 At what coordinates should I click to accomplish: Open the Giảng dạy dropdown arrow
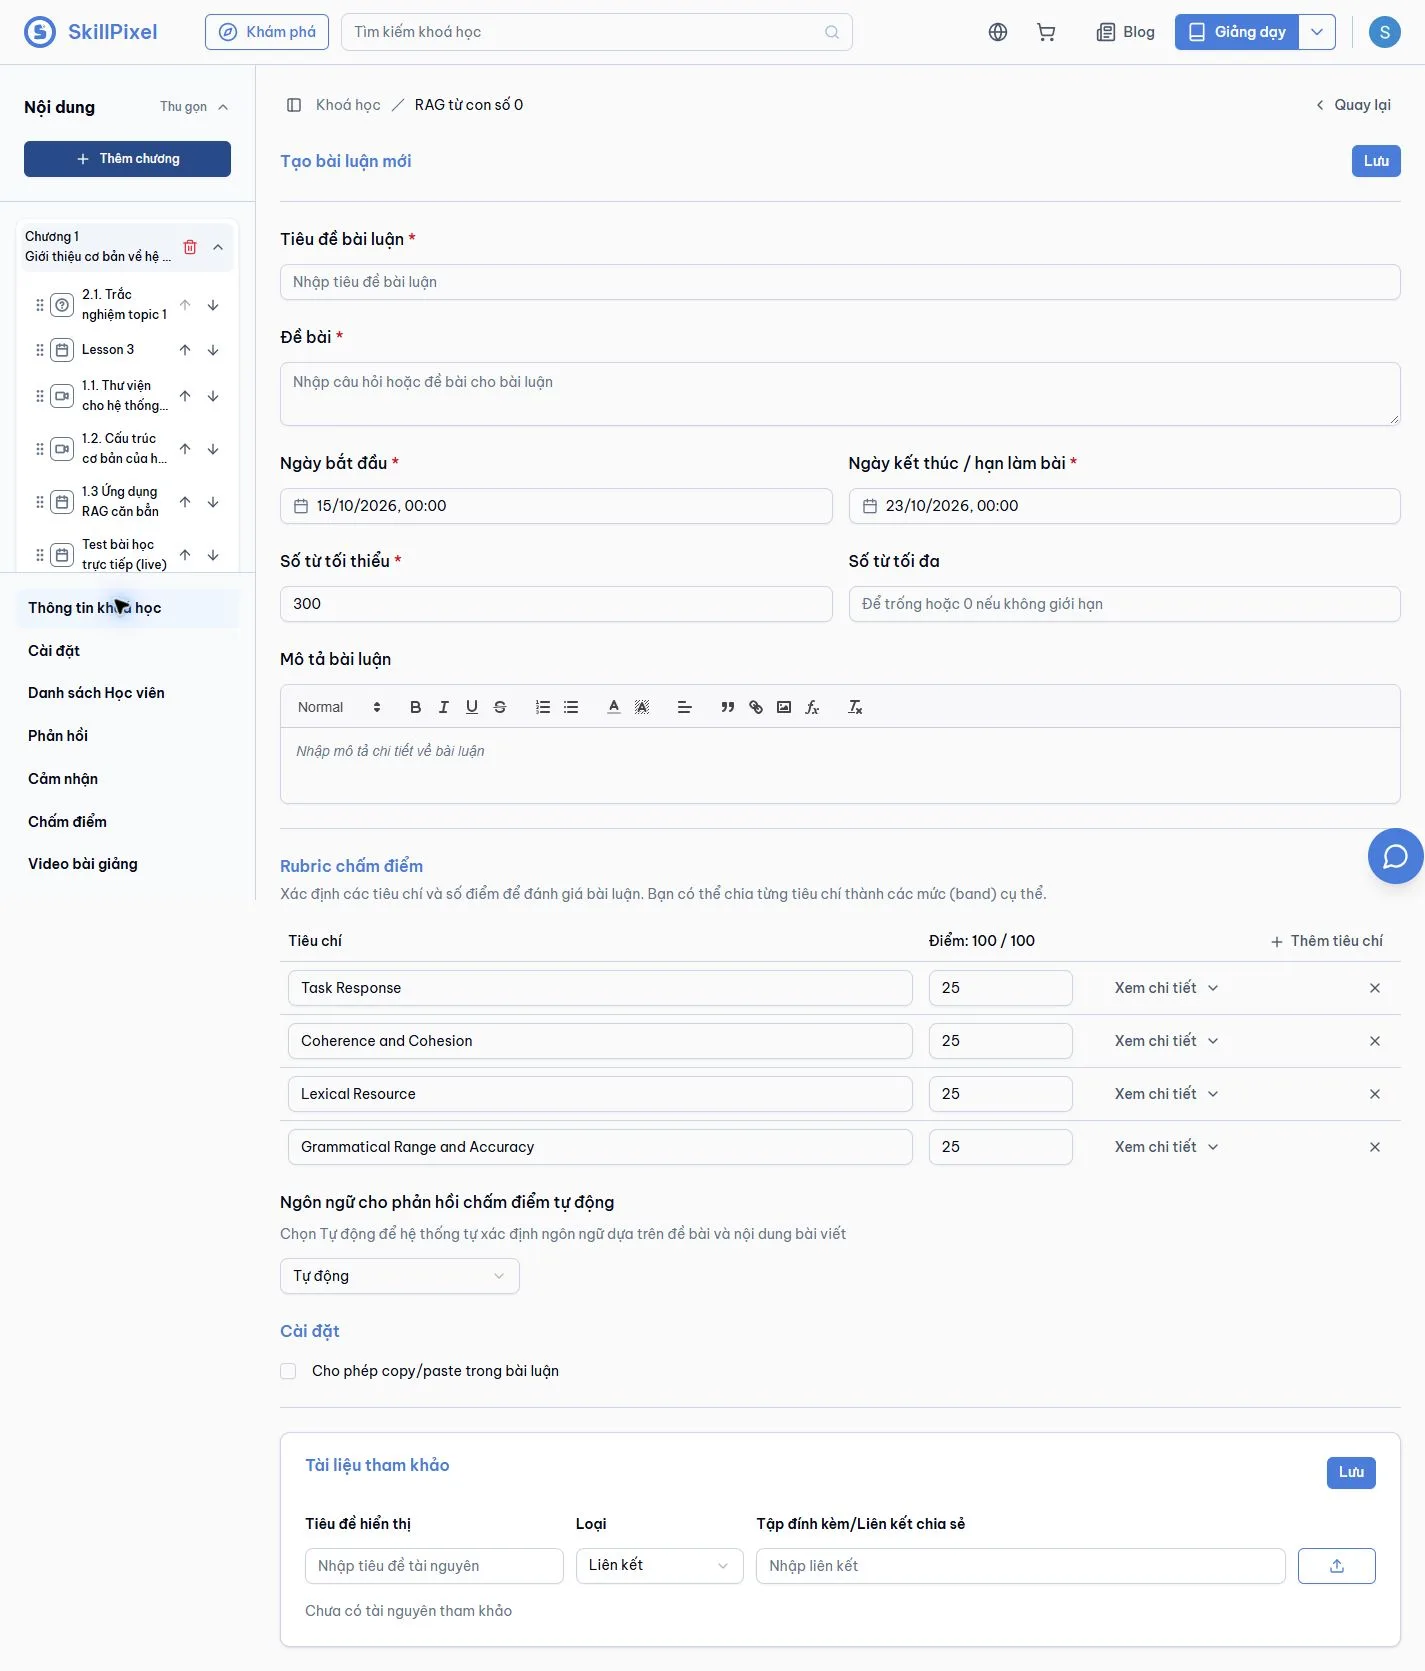pyautogui.click(x=1317, y=32)
